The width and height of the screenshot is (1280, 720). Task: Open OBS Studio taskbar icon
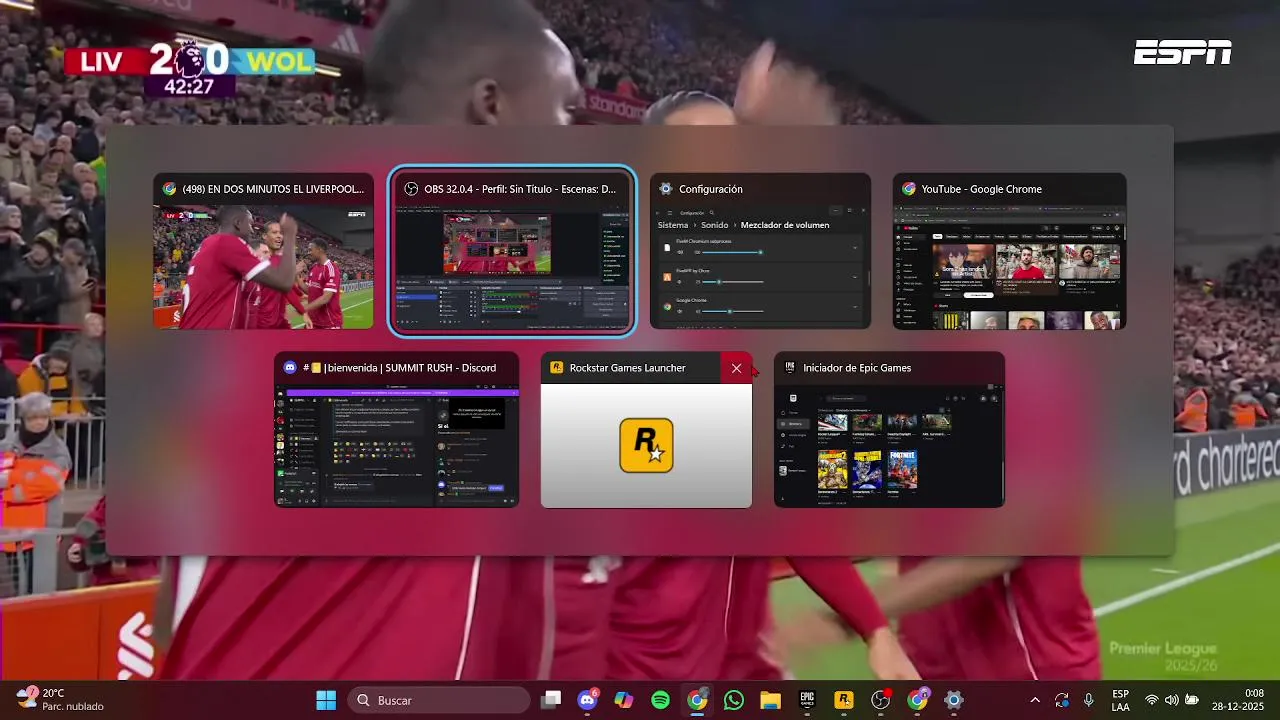point(880,700)
